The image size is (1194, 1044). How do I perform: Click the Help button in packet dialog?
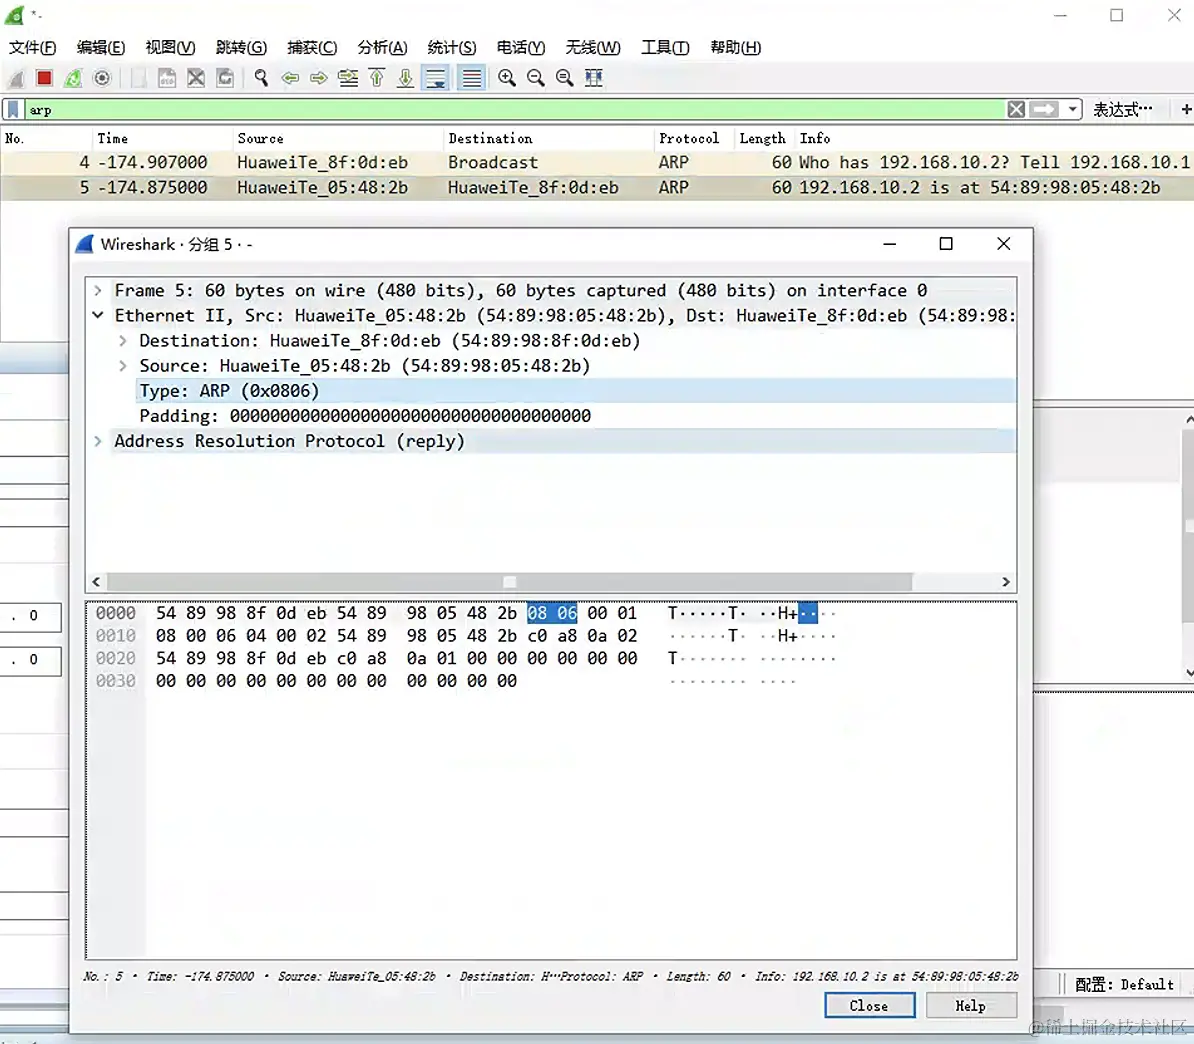pyautogui.click(x=971, y=1006)
